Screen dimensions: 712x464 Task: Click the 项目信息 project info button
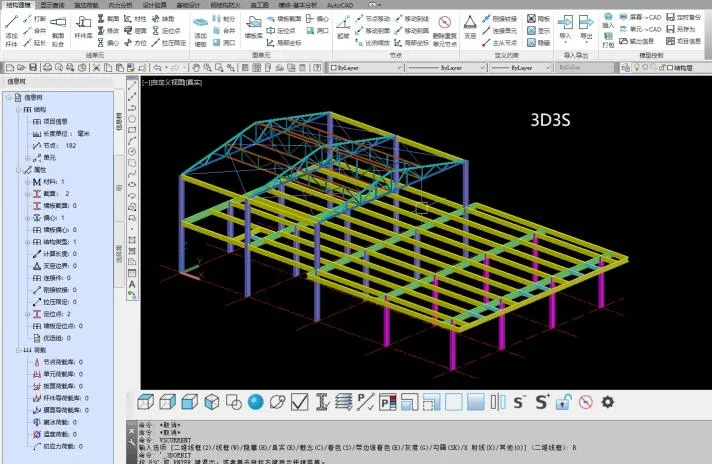point(683,41)
